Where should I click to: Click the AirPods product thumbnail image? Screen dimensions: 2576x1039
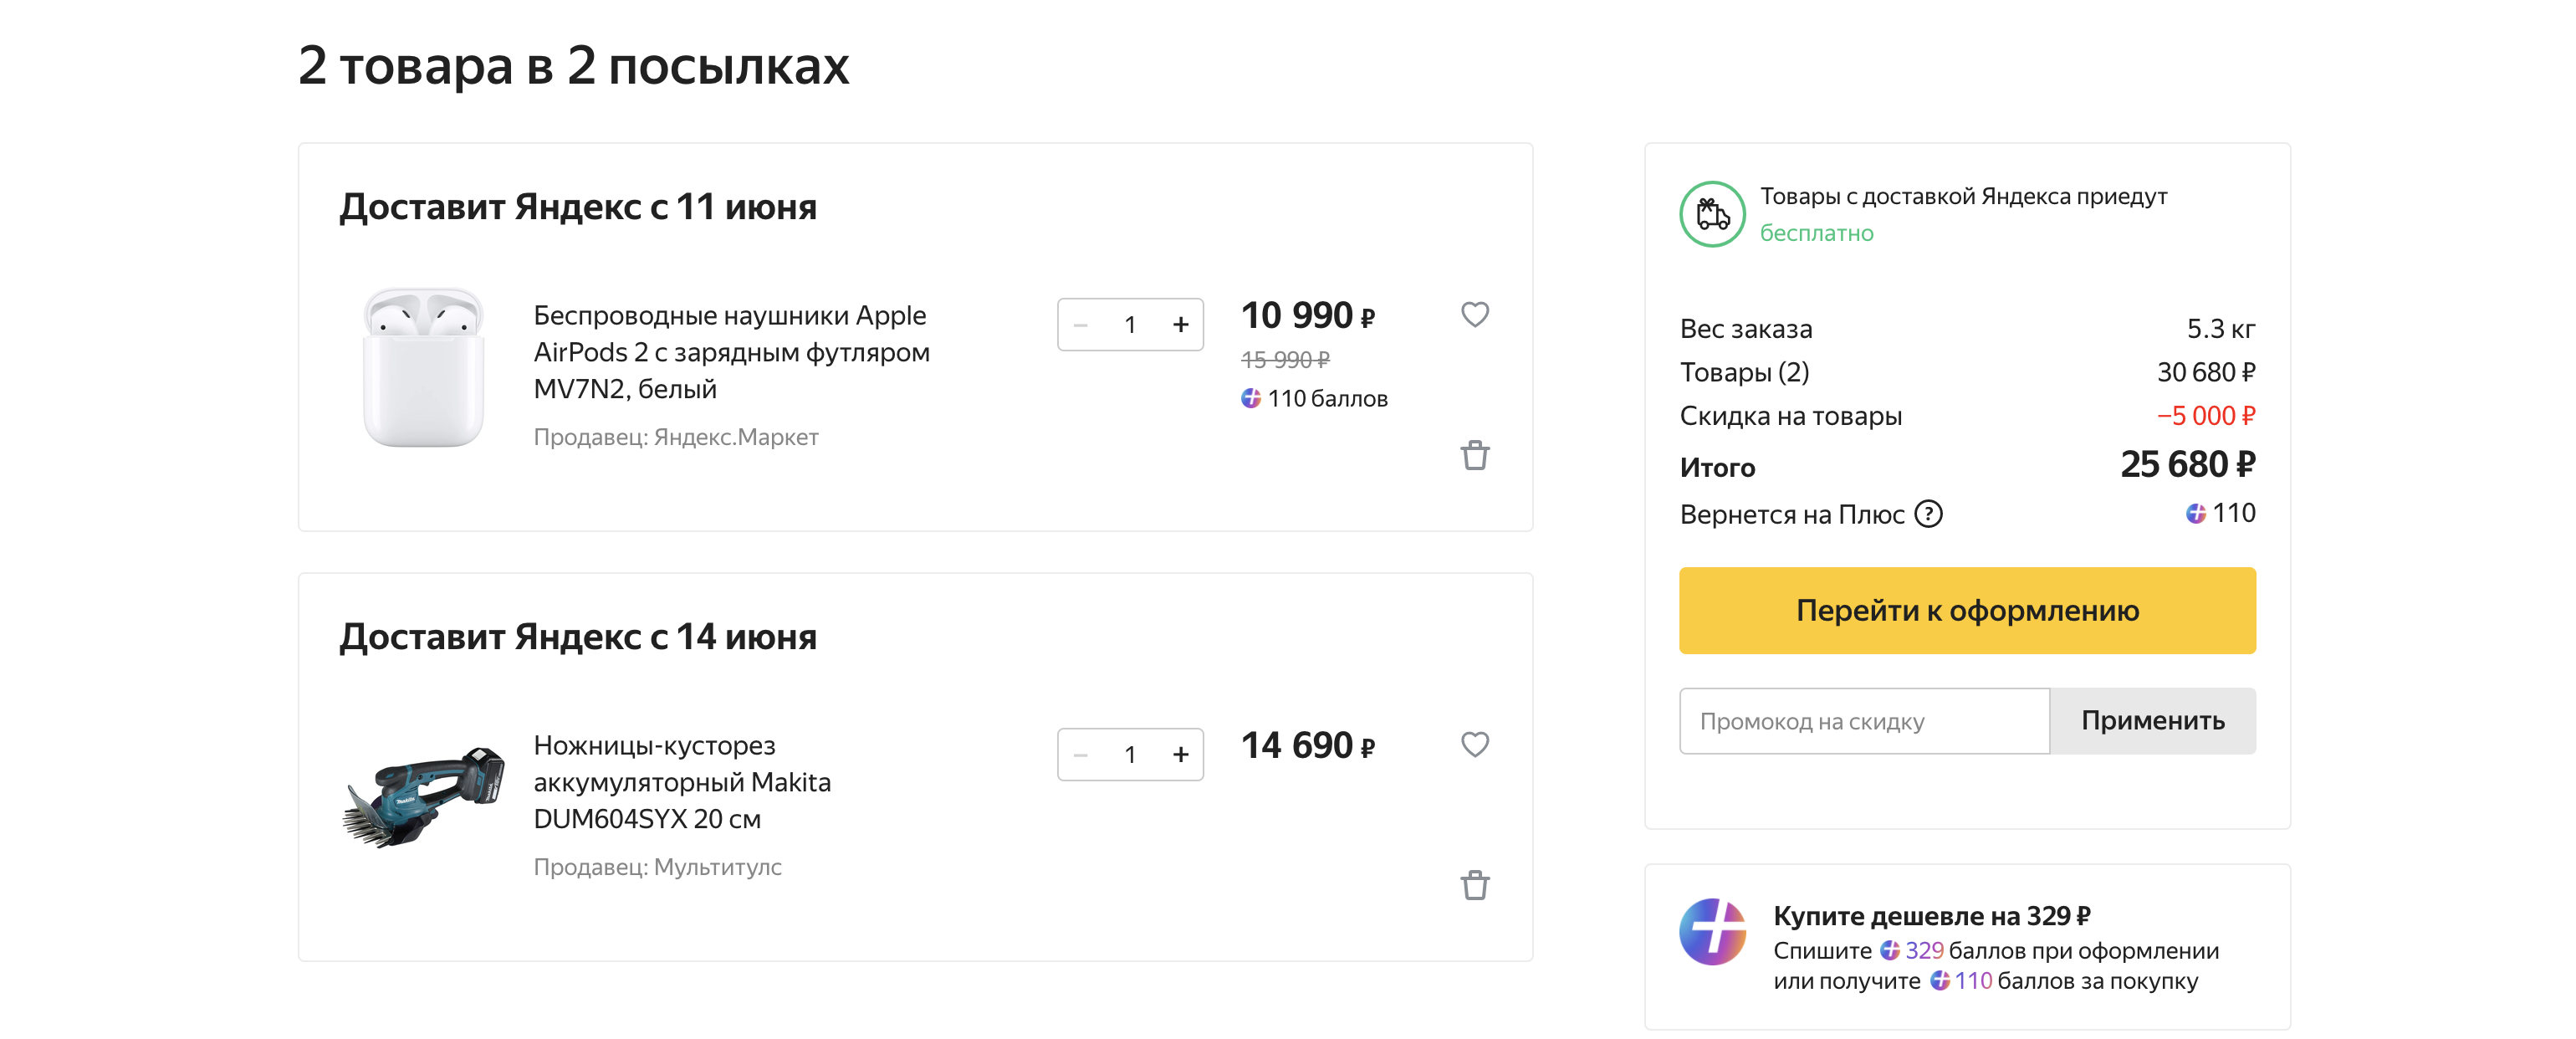[423, 367]
